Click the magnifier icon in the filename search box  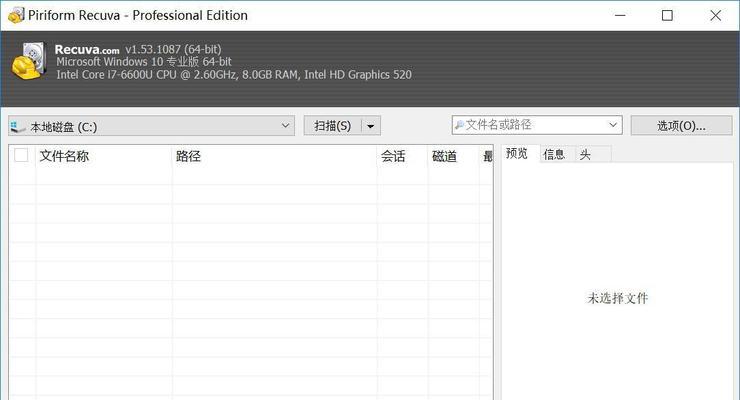pos(459,125)
